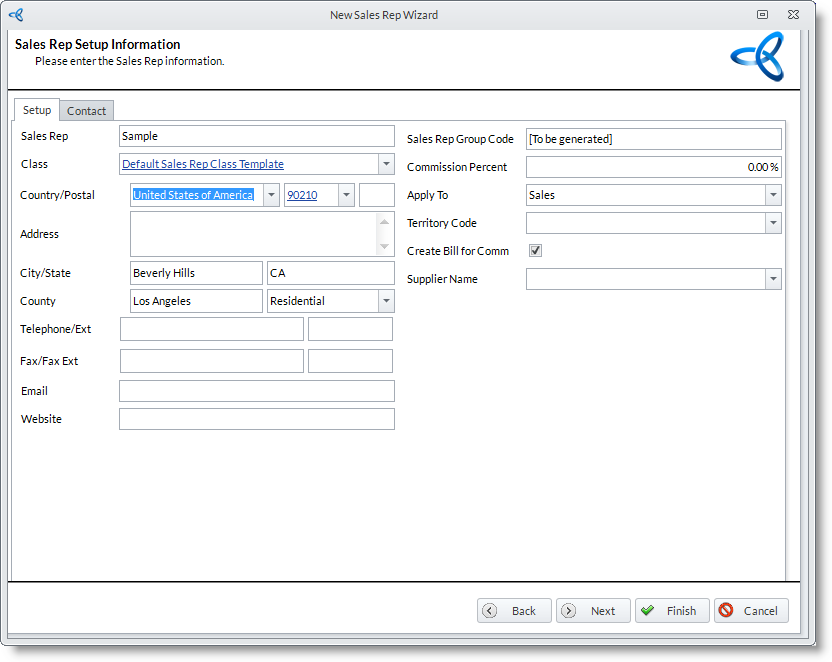Viewport: 832px width, 662px height.
Task: Expand the Class dropdown list
Action: point(386,164)
